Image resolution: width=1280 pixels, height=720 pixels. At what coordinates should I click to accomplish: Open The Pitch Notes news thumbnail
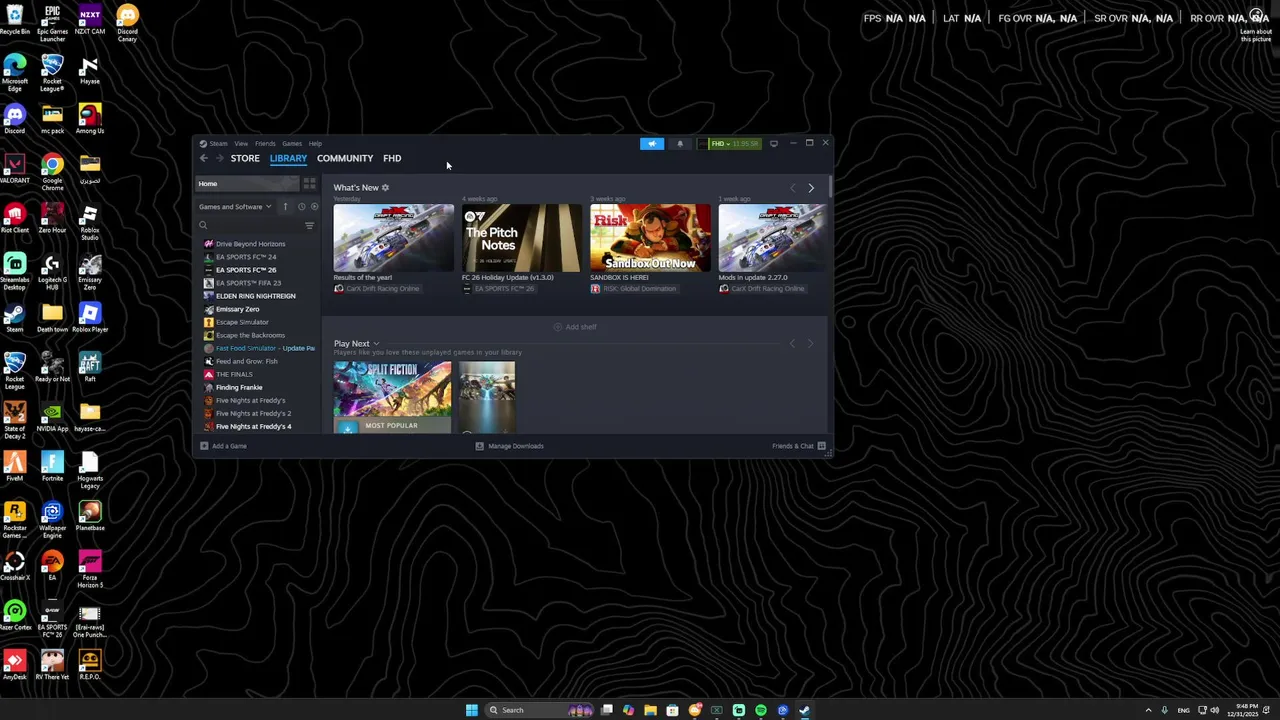point(521,238)
